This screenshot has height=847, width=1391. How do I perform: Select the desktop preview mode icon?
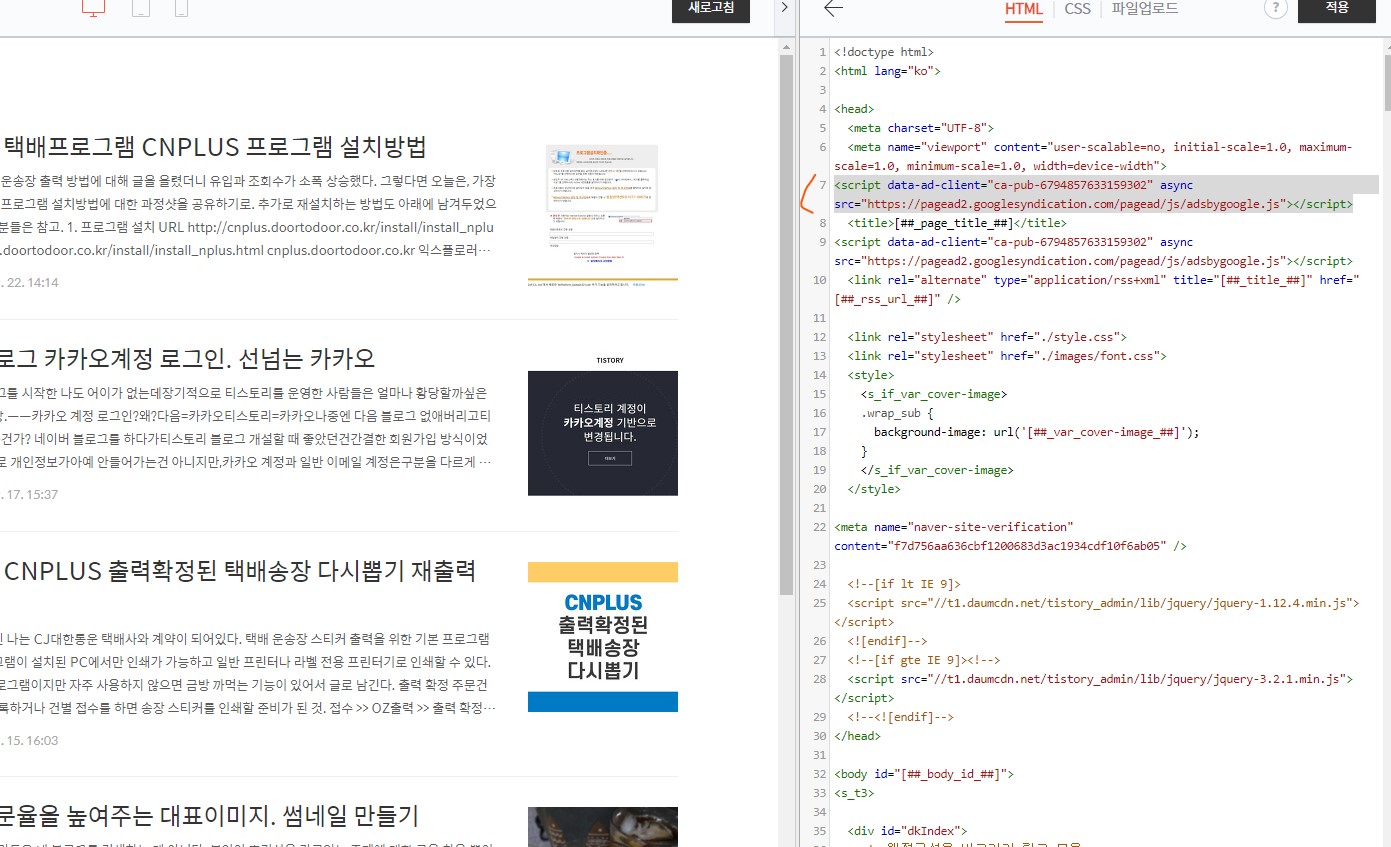coord(93,8)
